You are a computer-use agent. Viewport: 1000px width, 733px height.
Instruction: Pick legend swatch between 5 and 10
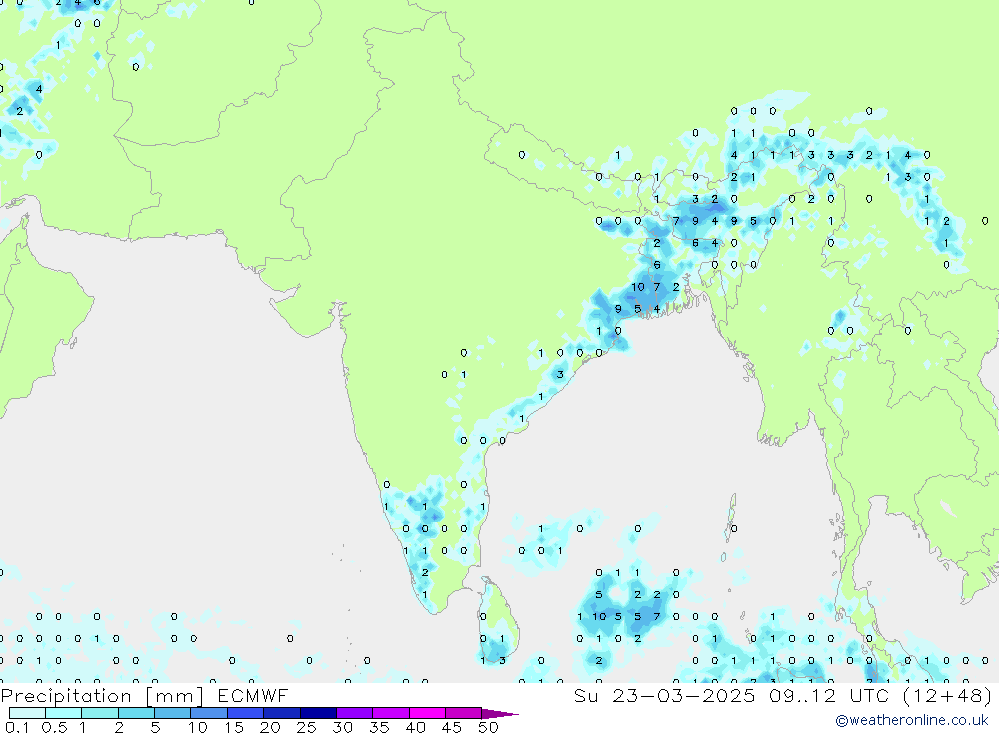[172, 713]
